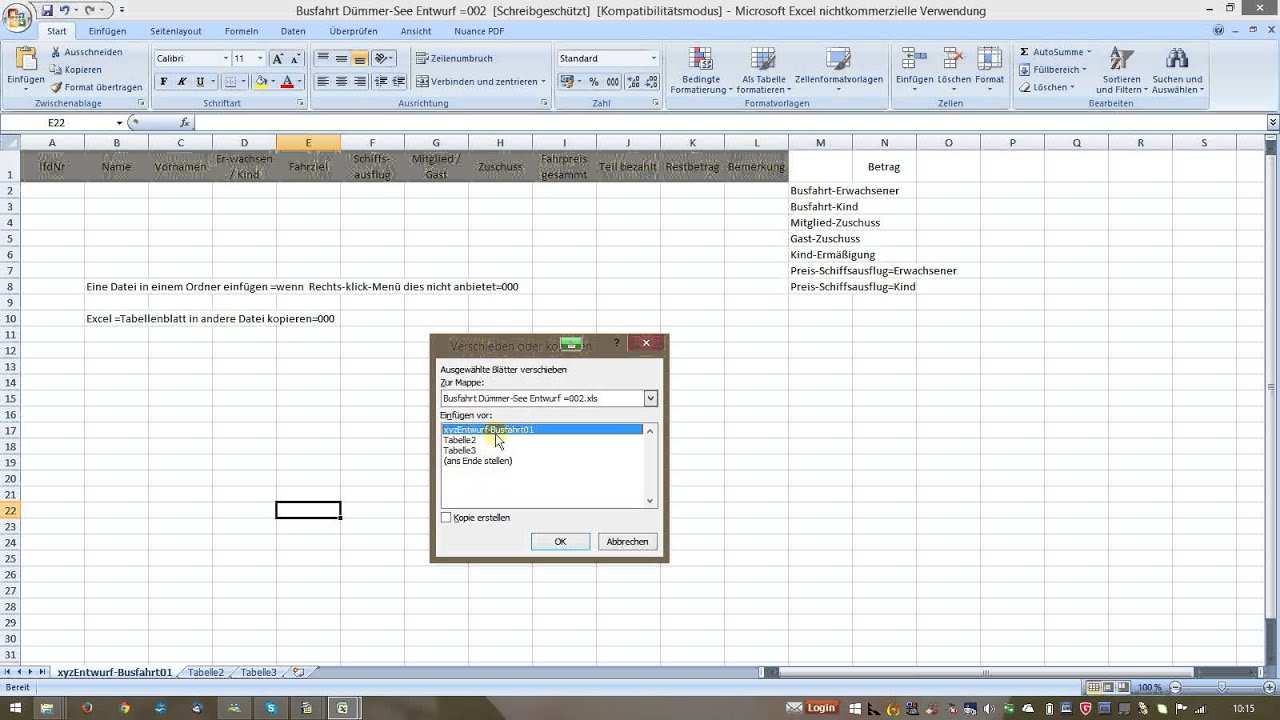Click the Bold formatting icon

(x=164, y=82)
